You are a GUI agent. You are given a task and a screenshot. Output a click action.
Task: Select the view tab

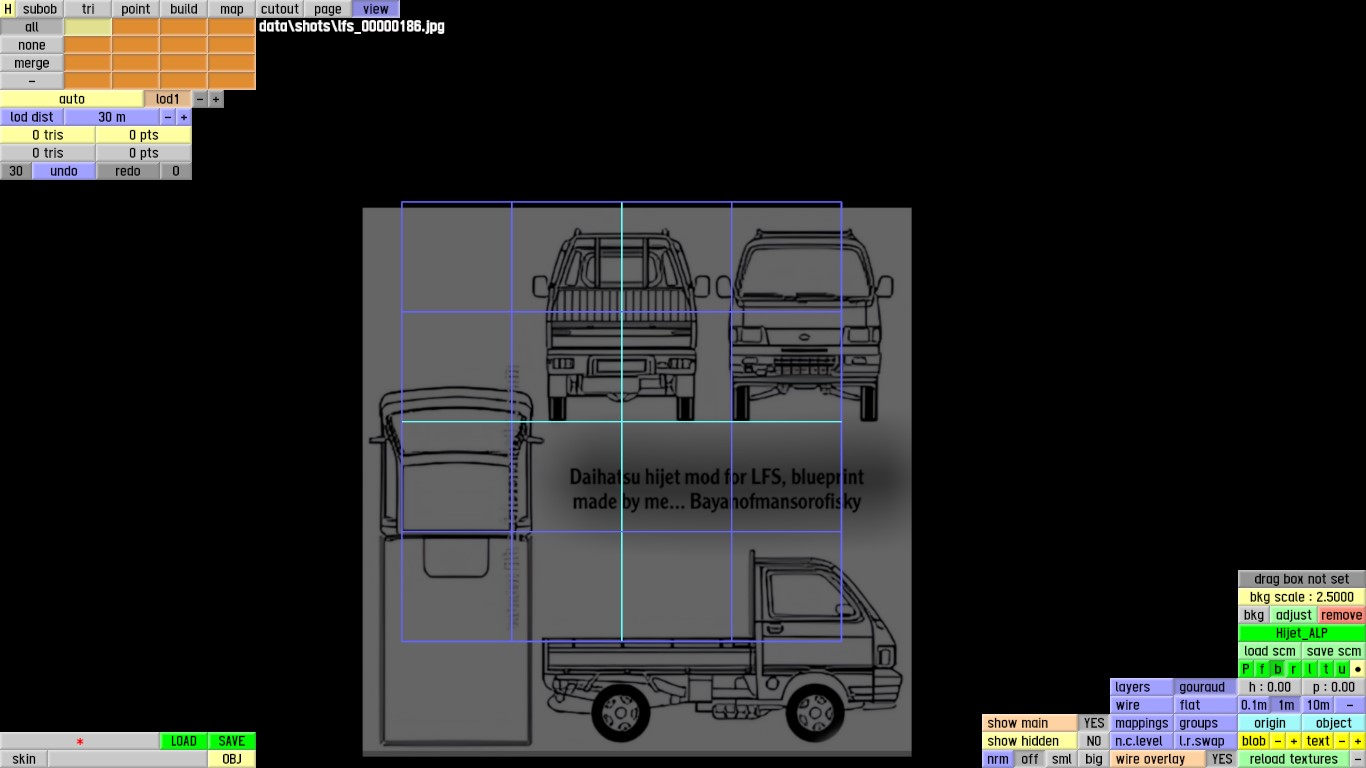coord(376,9)
